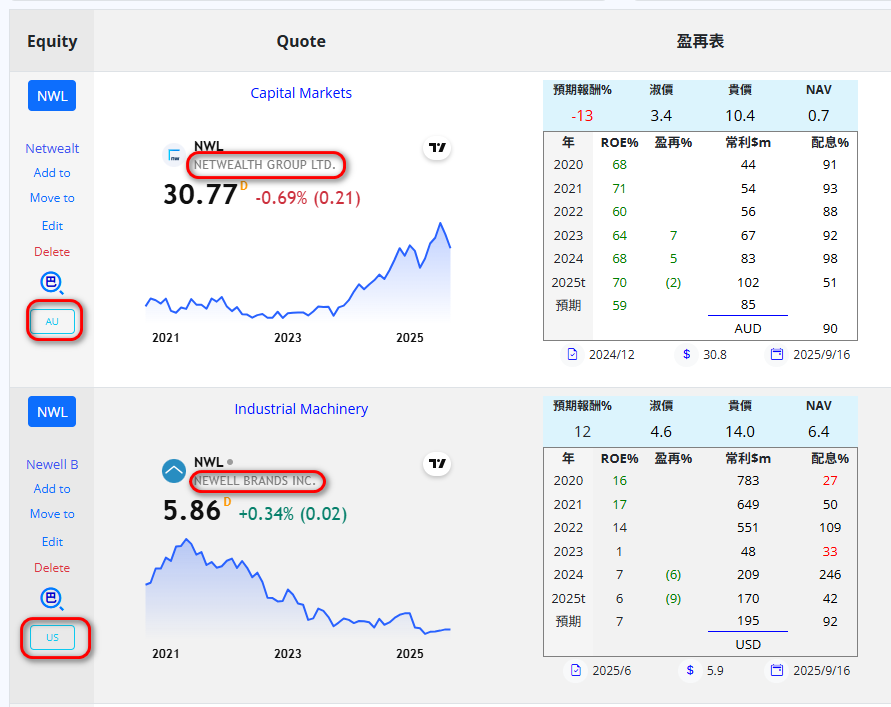Open TradingView logo on Newell Brands chart

(x=437, y=464)
